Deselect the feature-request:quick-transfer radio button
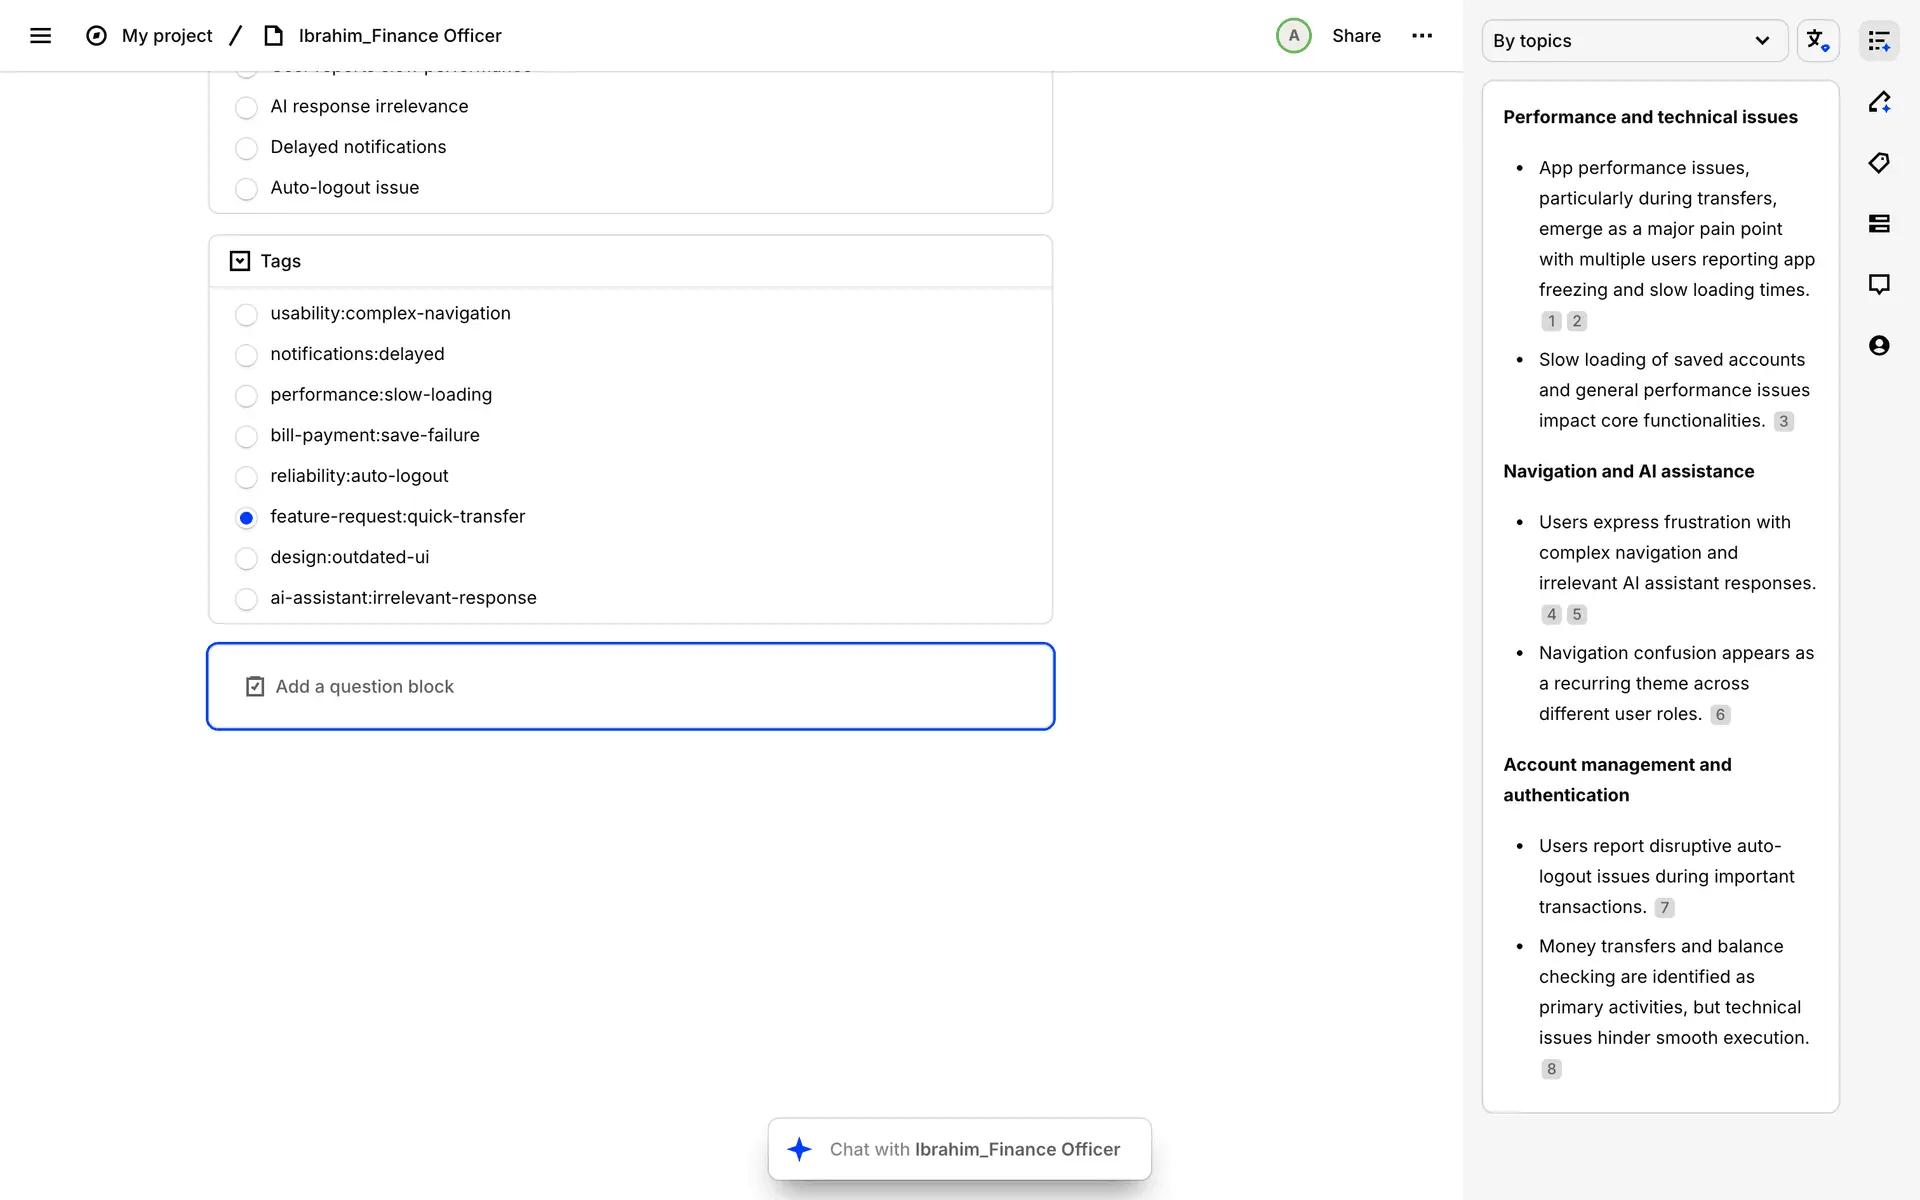This screenshot has height=1200, width=1920. [246, 518]
